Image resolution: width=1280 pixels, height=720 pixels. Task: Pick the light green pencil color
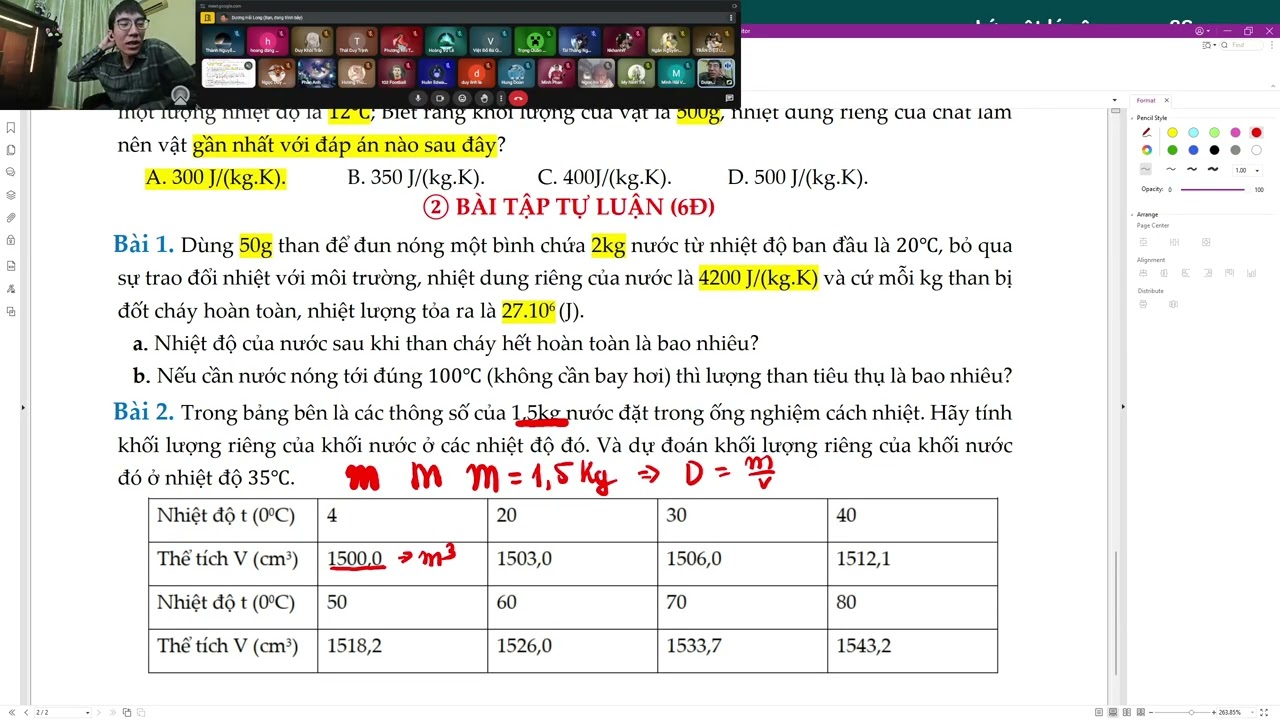pos(1214,133)
